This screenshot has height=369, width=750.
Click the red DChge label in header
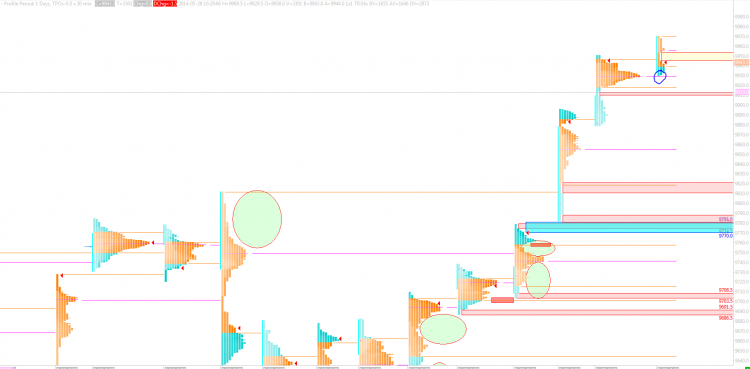tap(165, 3)
